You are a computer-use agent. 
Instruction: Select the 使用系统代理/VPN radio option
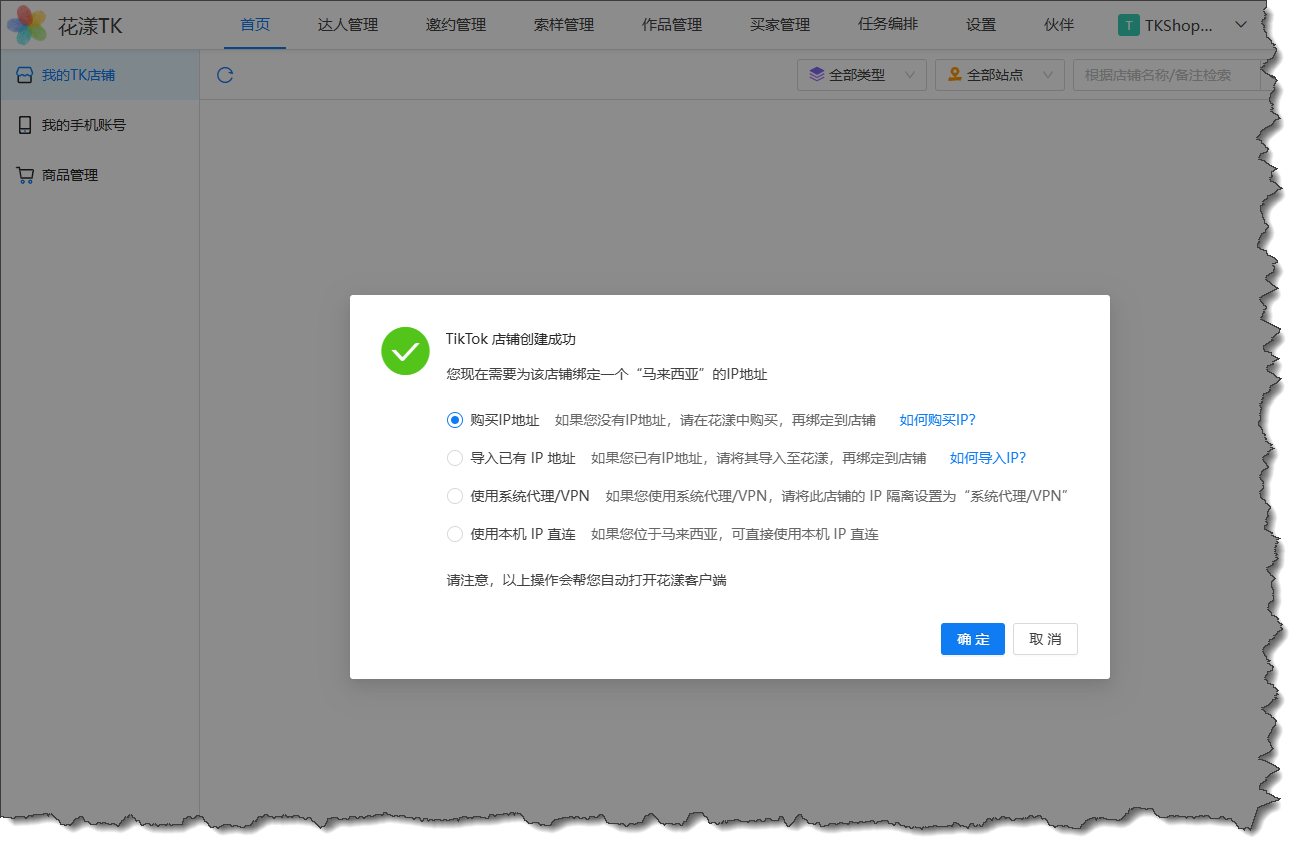tap(455, 496)
